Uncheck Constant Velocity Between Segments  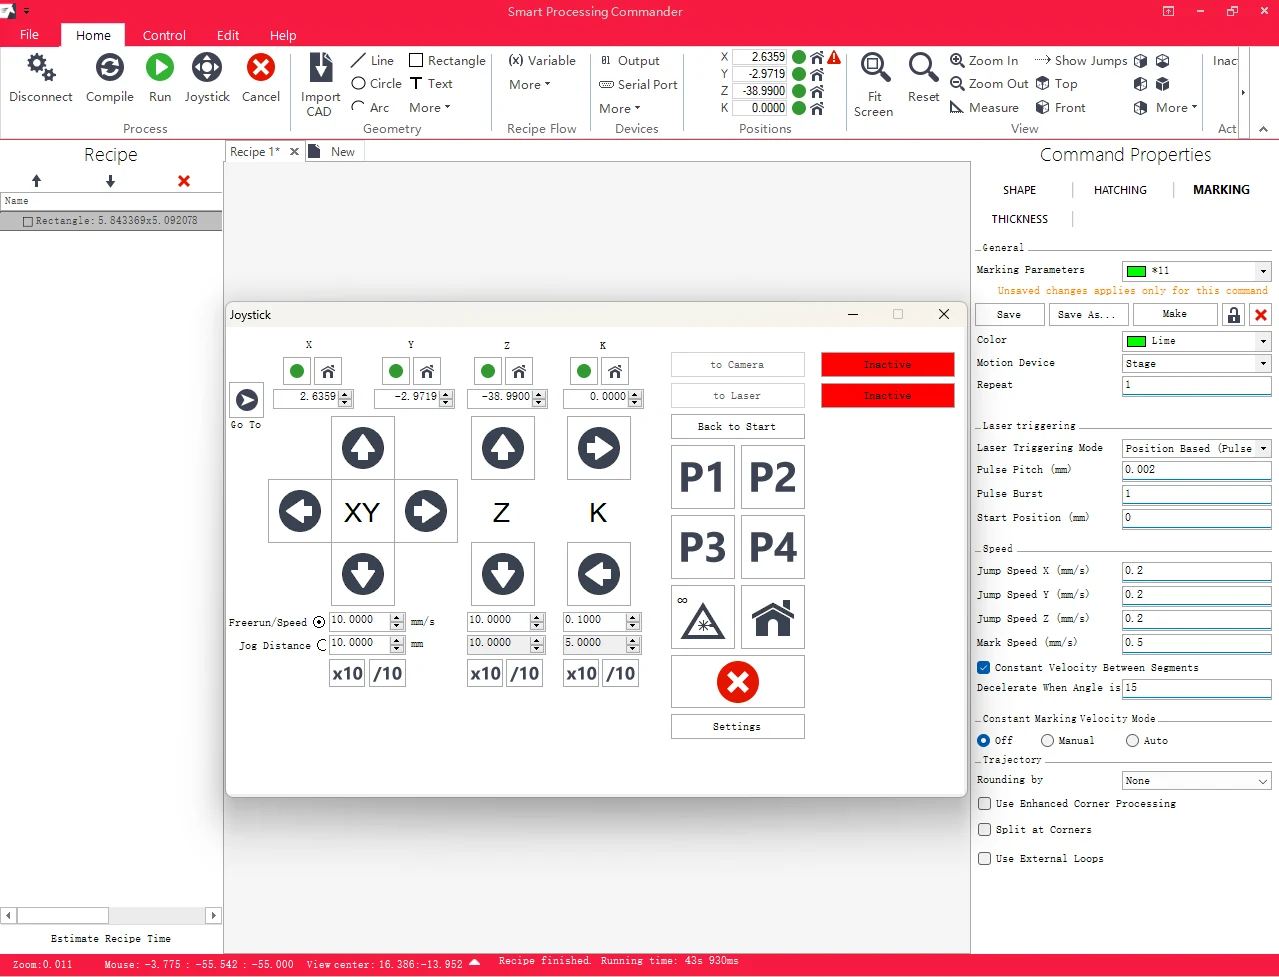[x=984, y=667]
